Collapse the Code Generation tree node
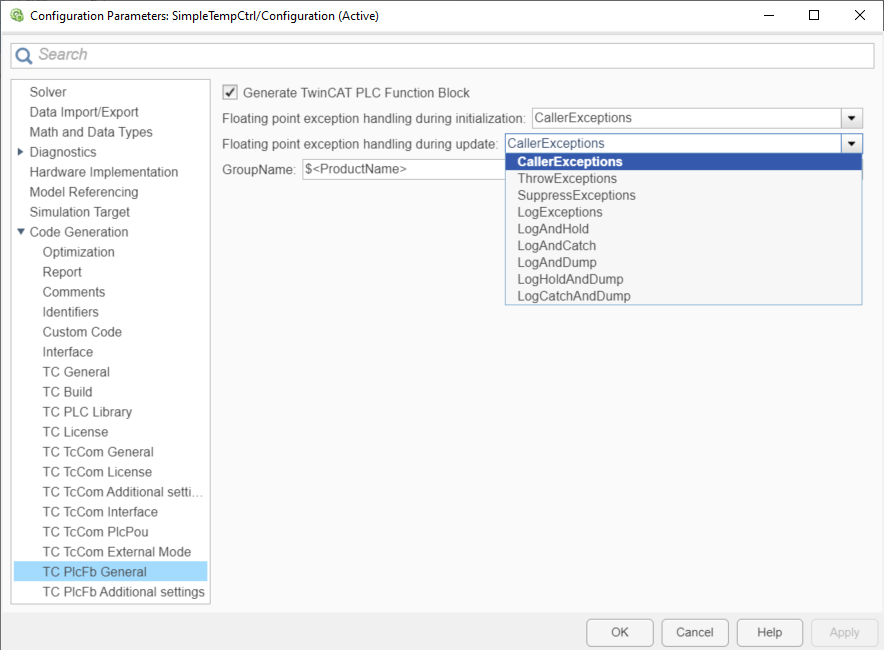 [21, 232]
